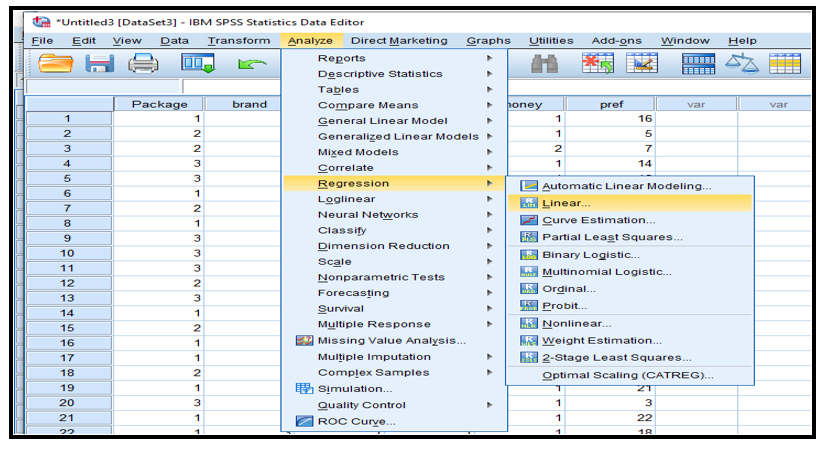Click the Save file disk icon
821x449 pixels.
tap(99, 66)
